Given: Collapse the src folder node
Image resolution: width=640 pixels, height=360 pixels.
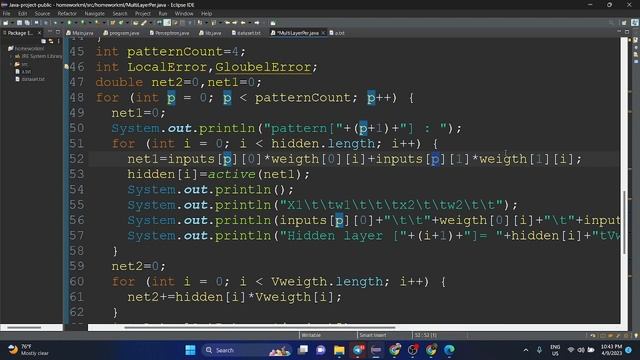Looking at the screenshot, I should [11, 64].
